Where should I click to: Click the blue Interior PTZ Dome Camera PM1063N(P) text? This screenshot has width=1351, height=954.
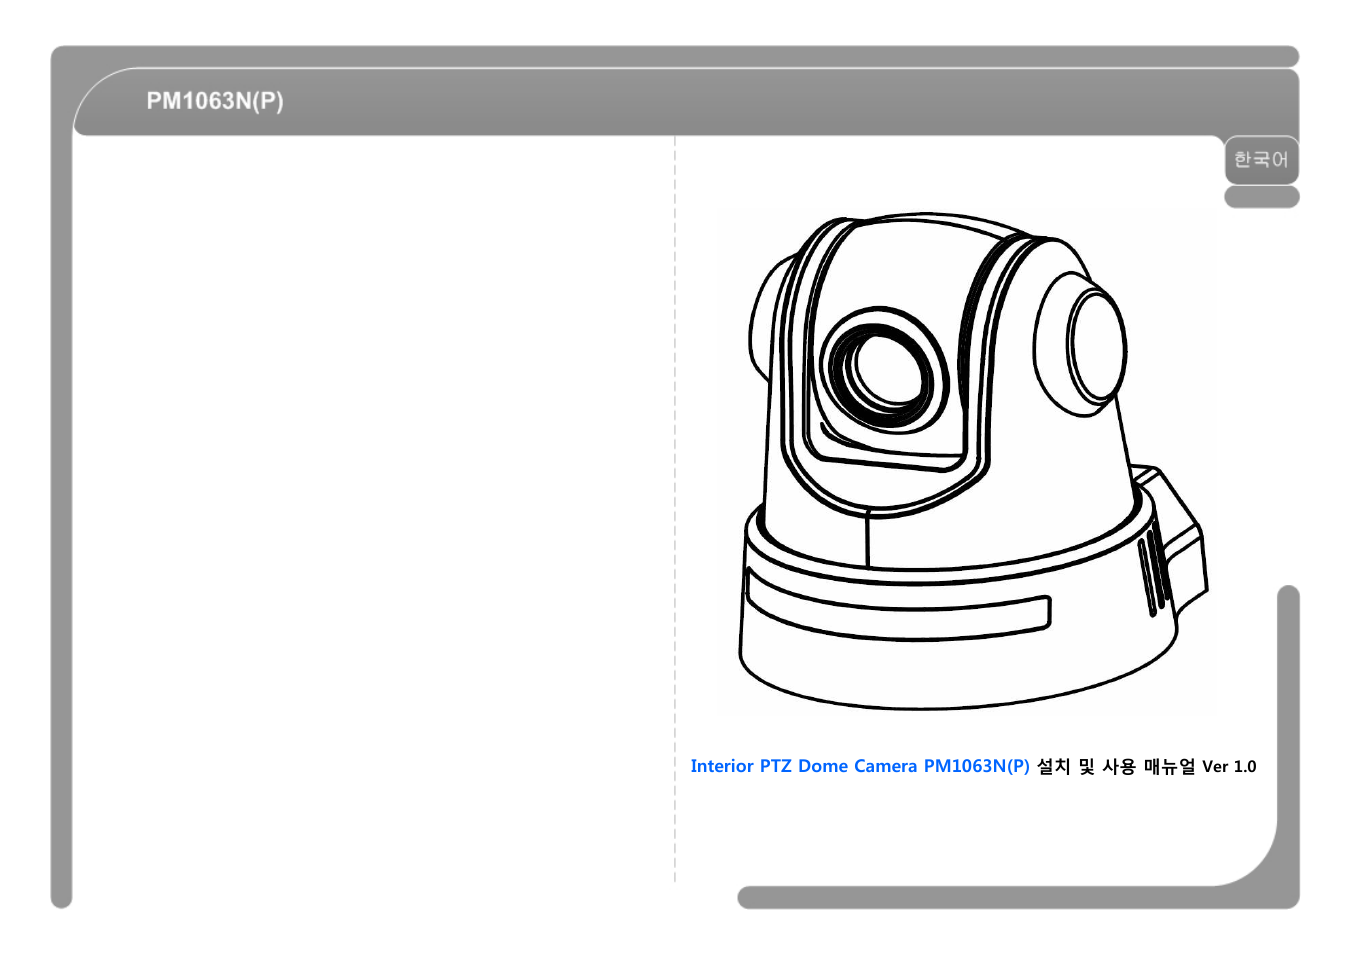pyautogui.click(x=860, y=766)
